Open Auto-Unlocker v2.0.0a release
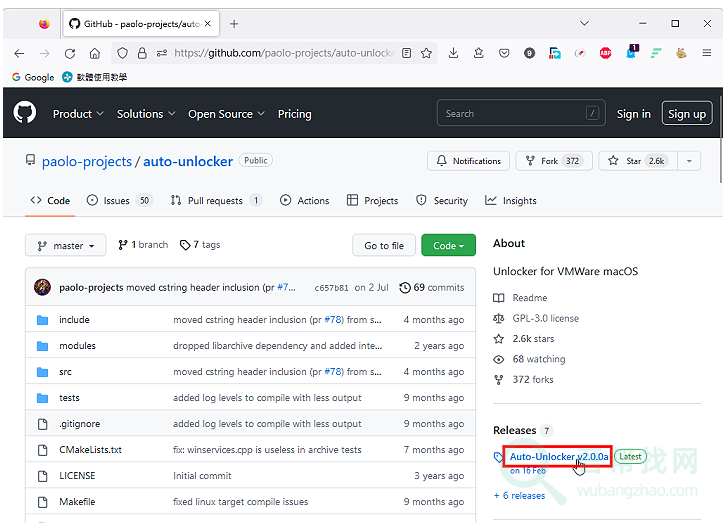 coord(559,456)
